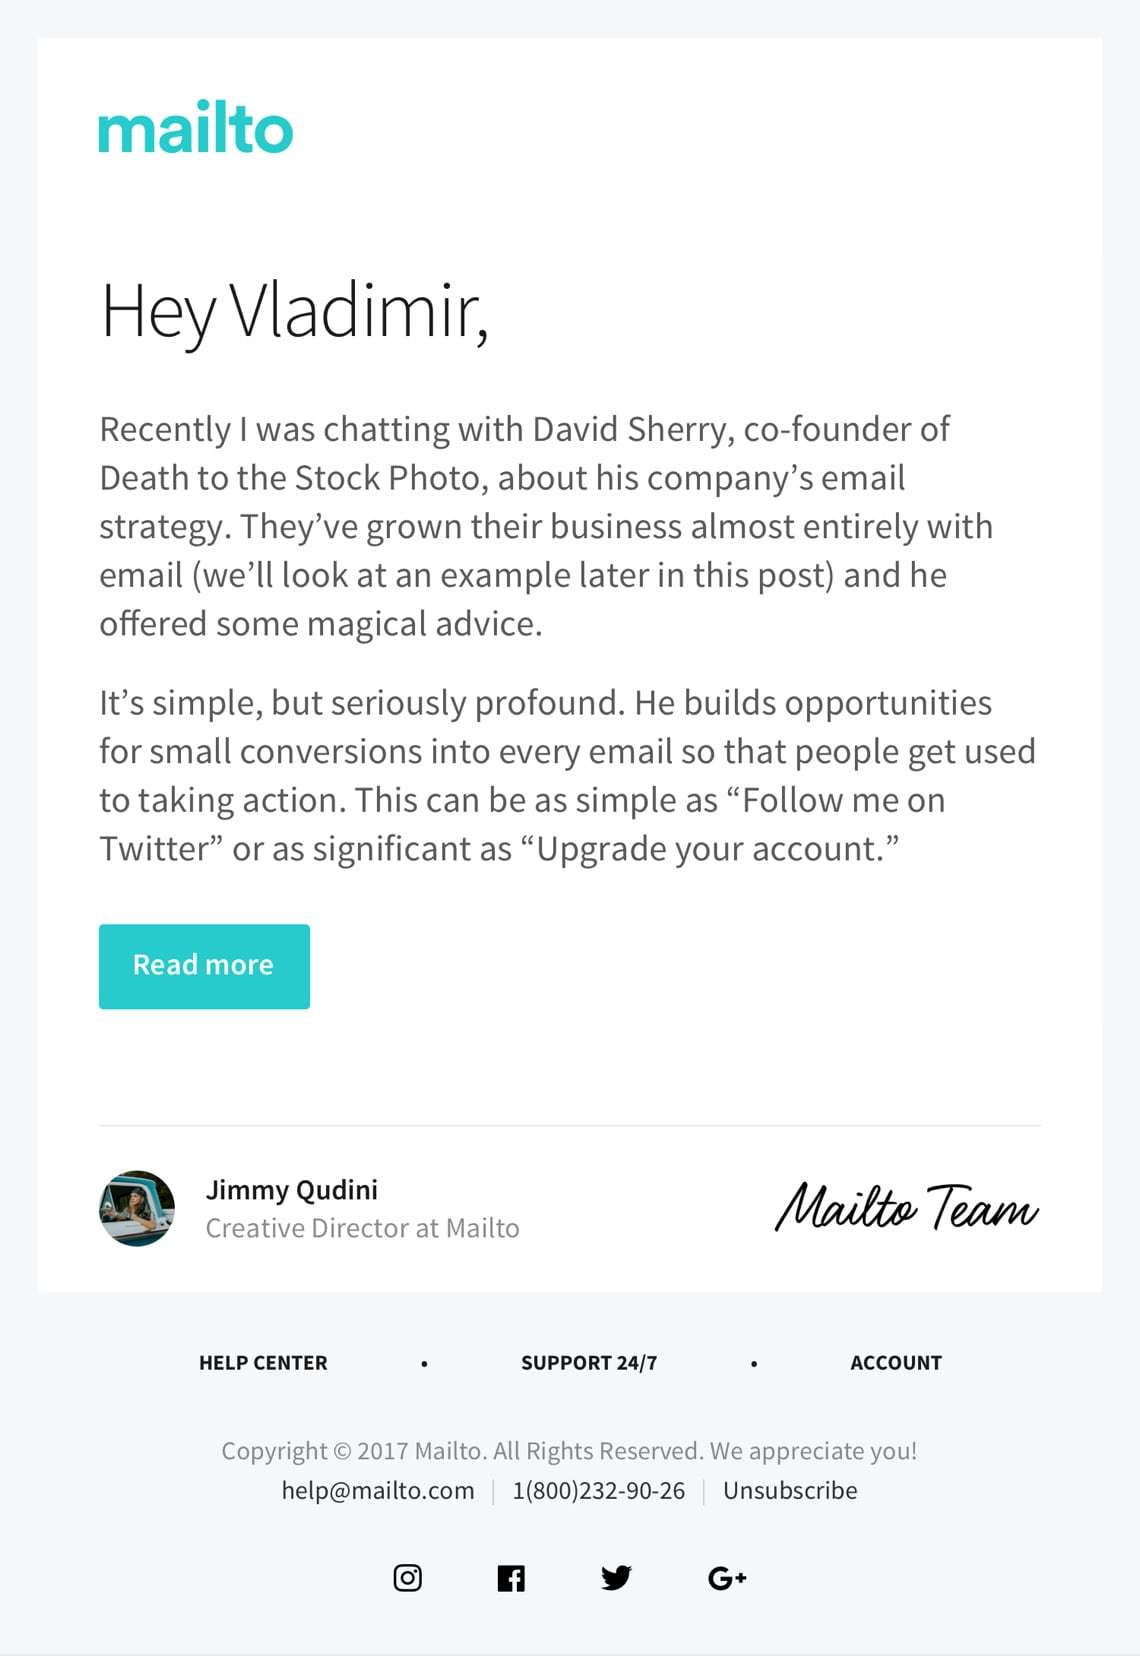The height and width of the screenshot is (1656, 1140).
Task: Click the help@mailto.com email address
Action: [x=378, y=1490]
